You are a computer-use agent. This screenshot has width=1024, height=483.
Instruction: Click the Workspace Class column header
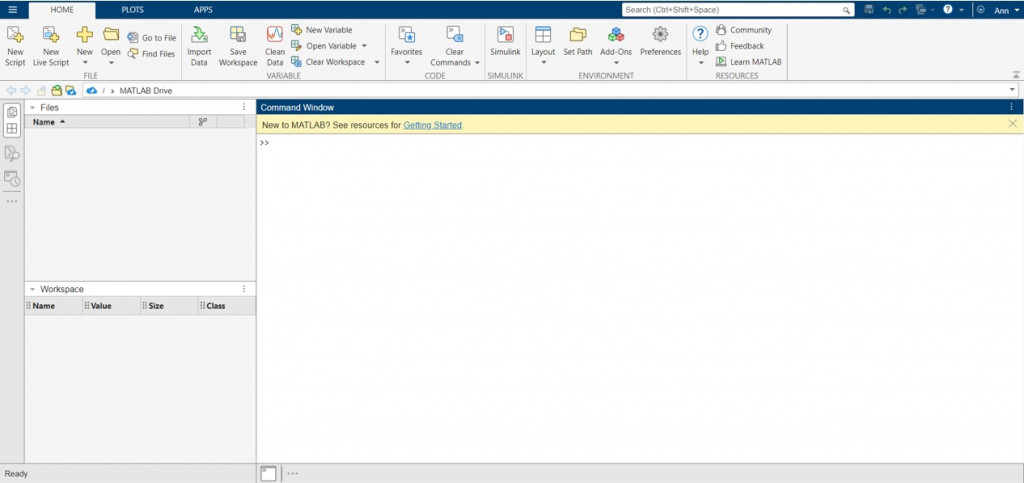tap(227, 305)
